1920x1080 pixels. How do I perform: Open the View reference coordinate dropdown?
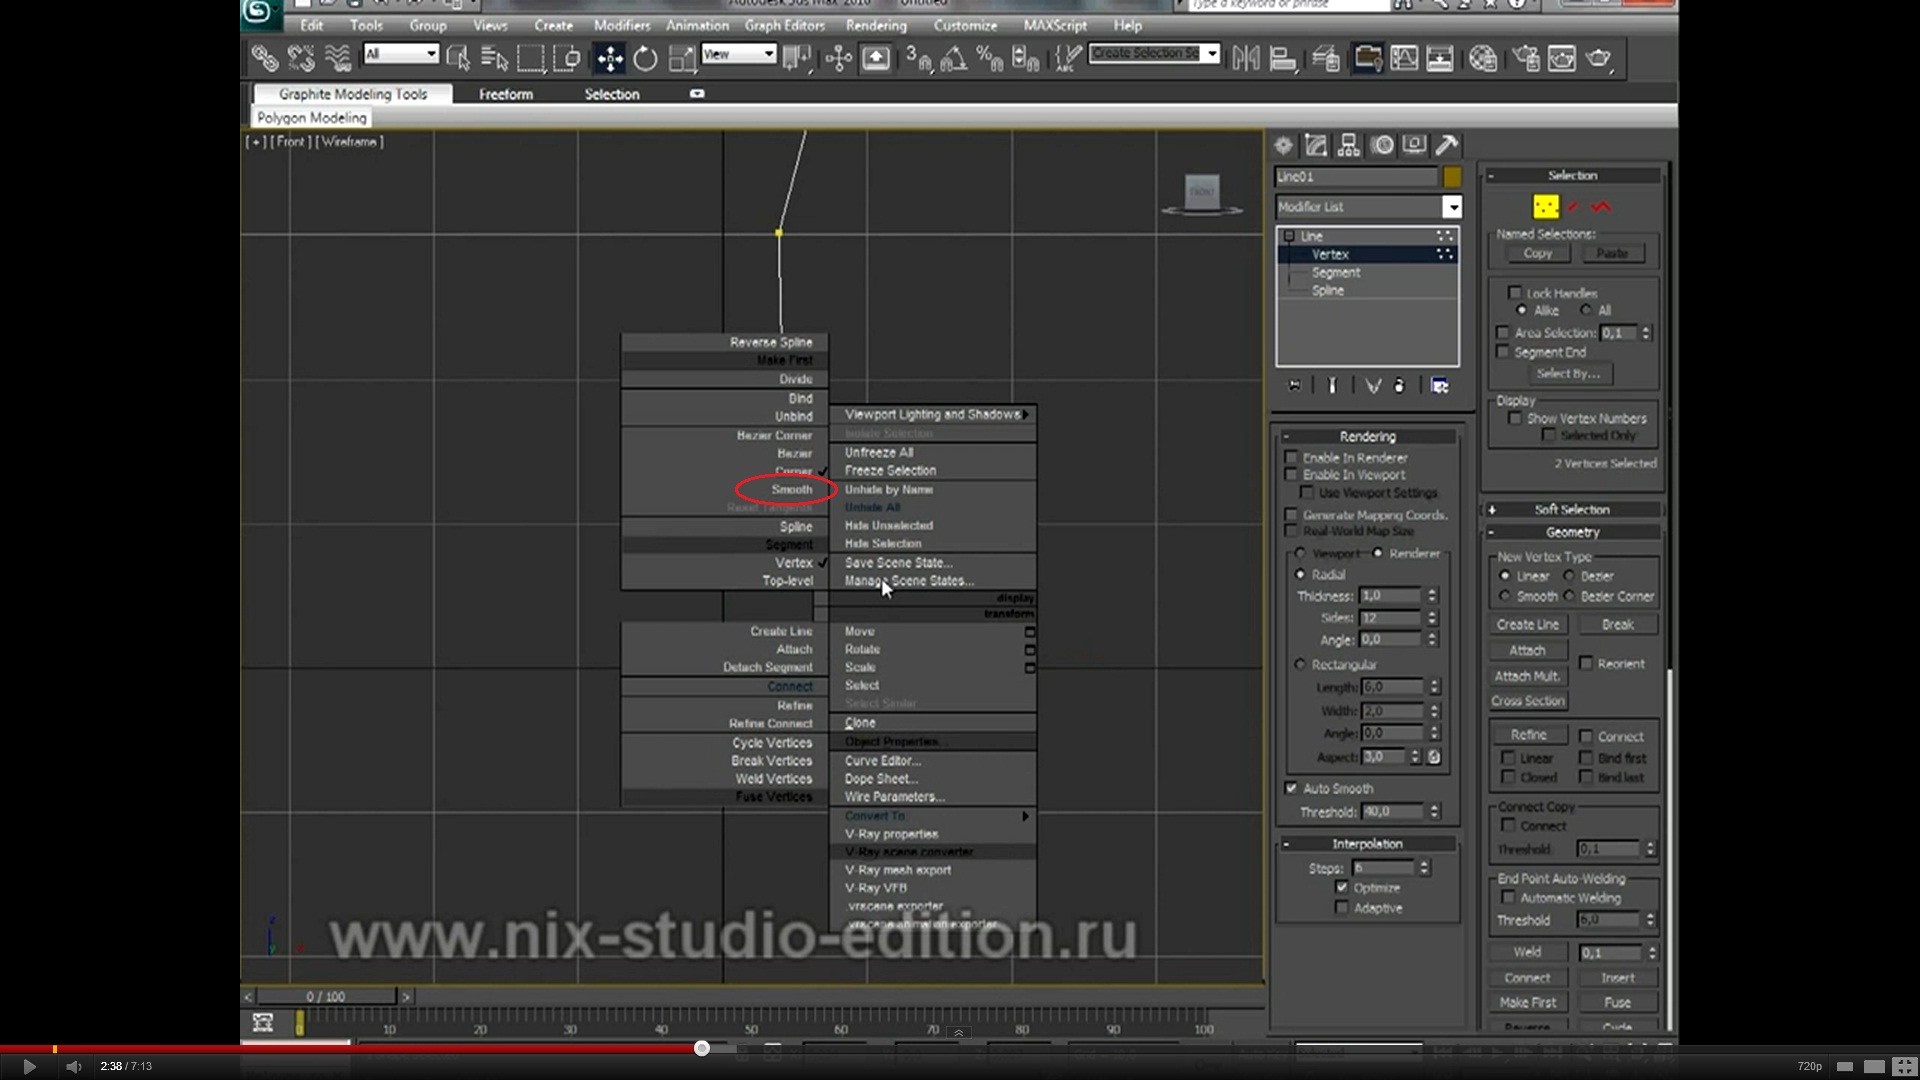[768, 53]
